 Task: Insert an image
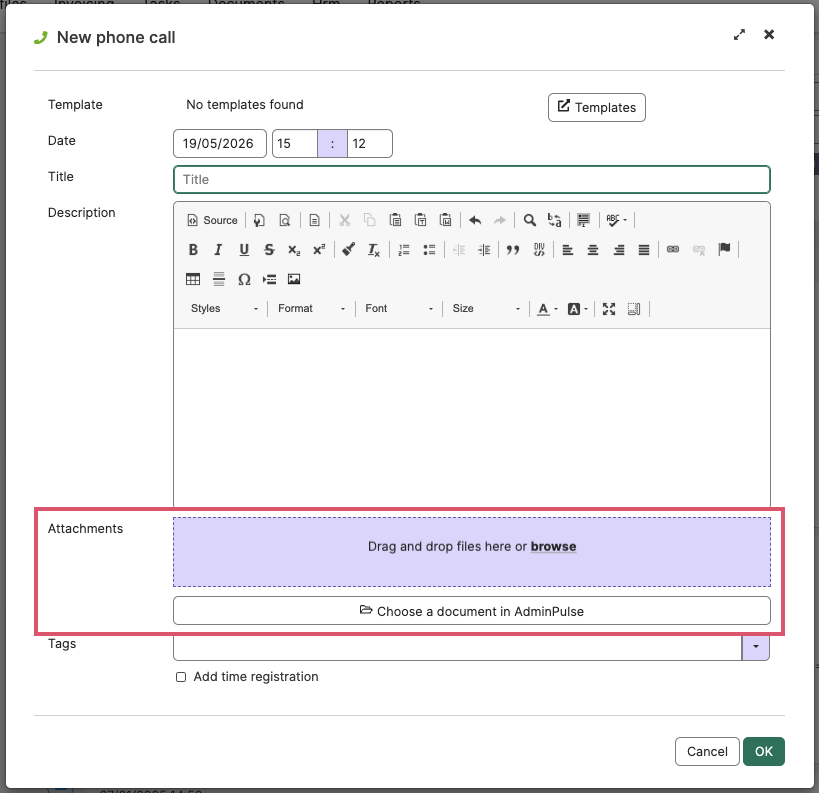[x=294, y=279]
